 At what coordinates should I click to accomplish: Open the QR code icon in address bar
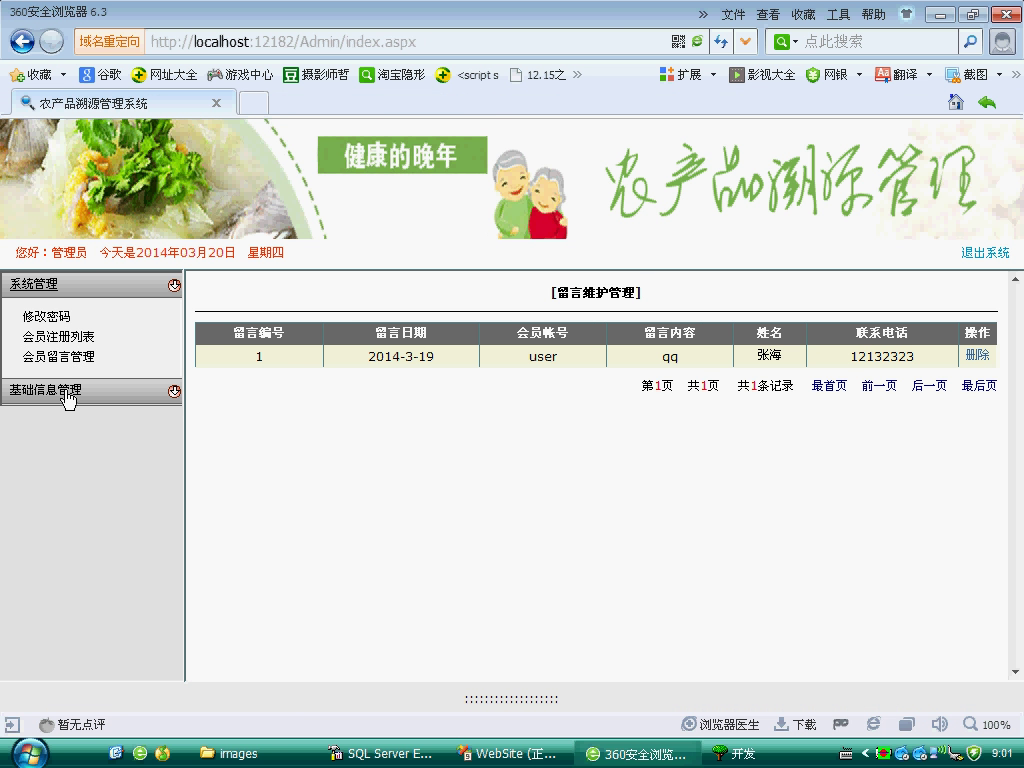(x=679, y=42)
